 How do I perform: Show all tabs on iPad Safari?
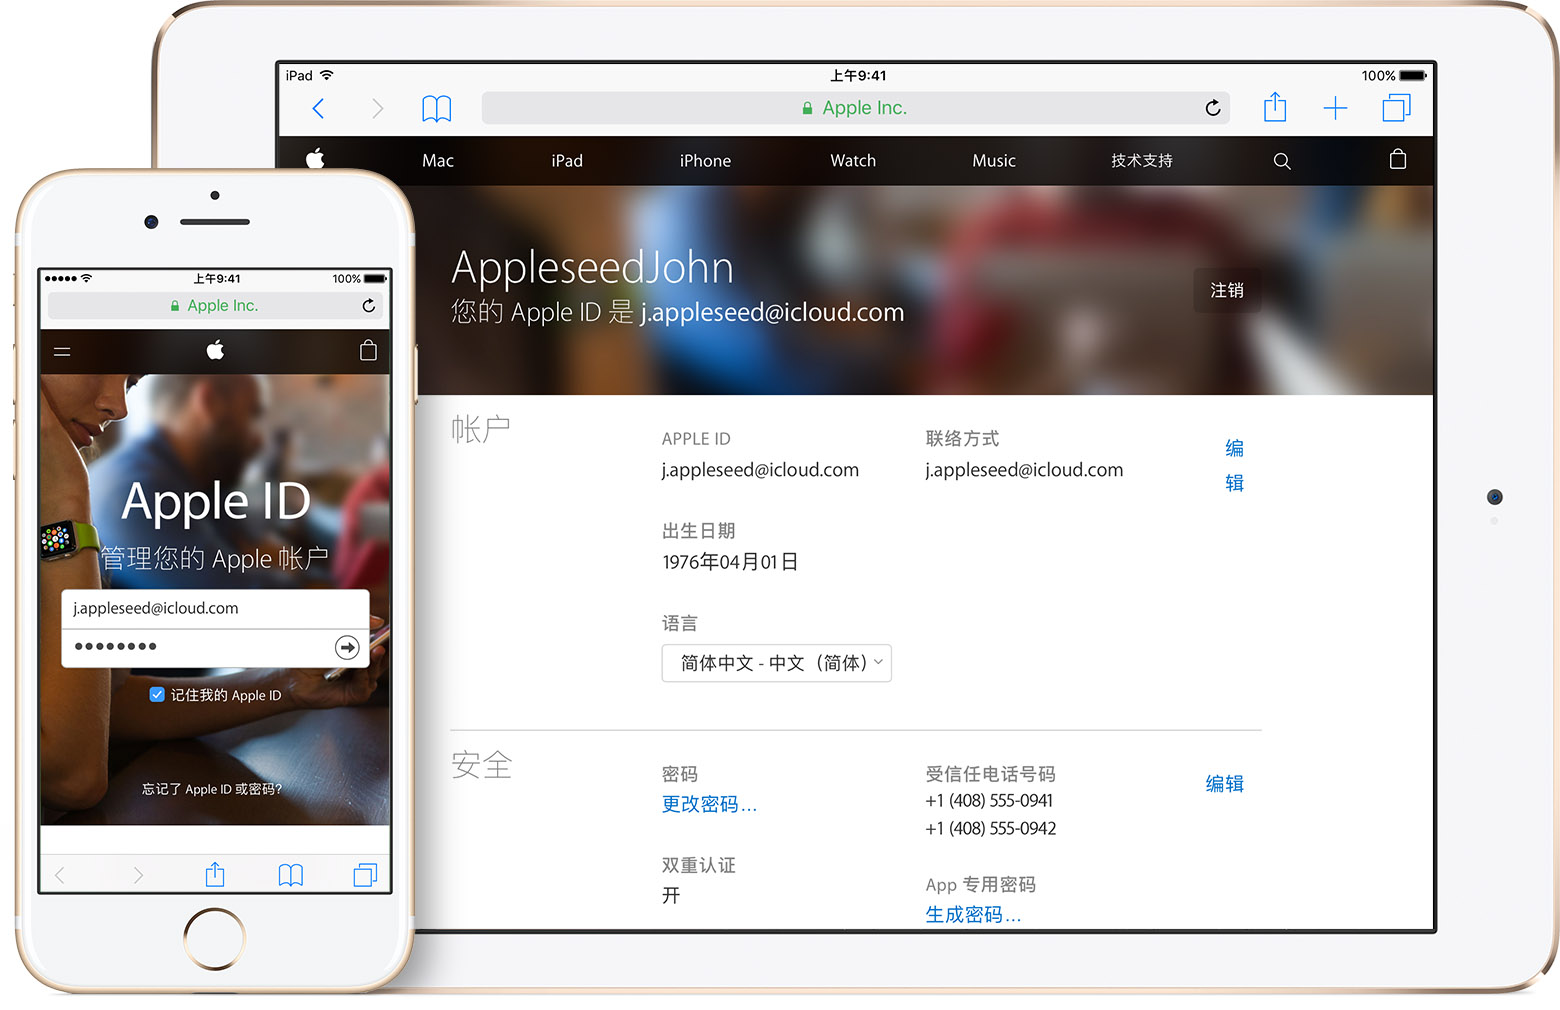pyautogui.click(x=1396, y=108)
